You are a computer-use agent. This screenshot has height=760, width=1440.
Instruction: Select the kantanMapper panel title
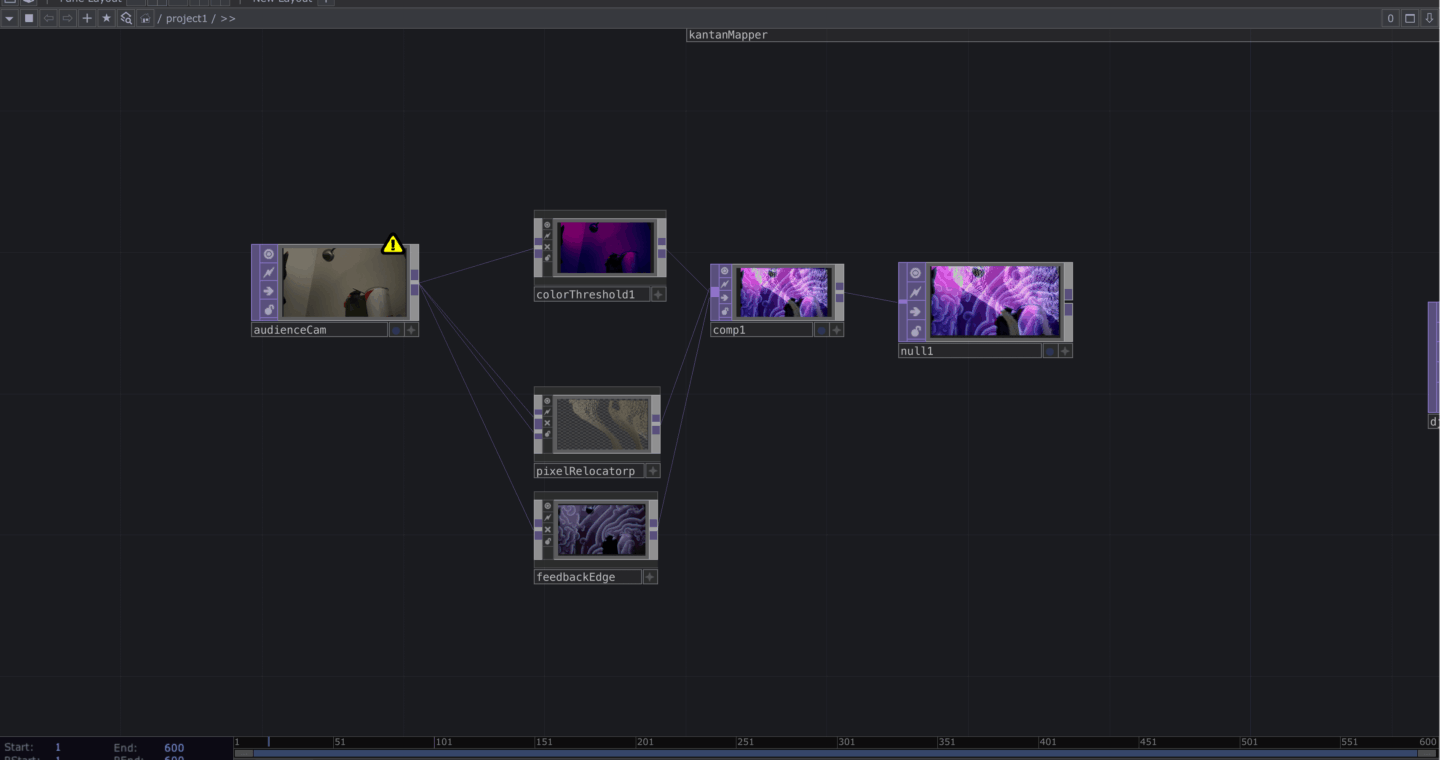coord(728,35)
